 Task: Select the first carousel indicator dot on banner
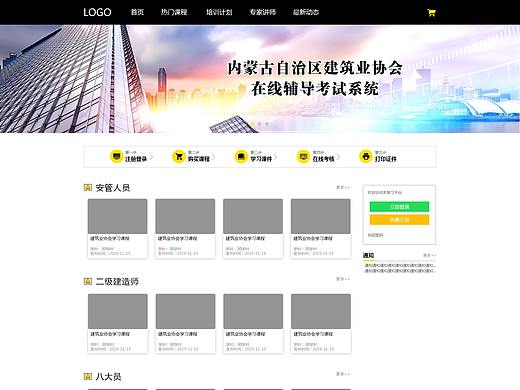252,124
